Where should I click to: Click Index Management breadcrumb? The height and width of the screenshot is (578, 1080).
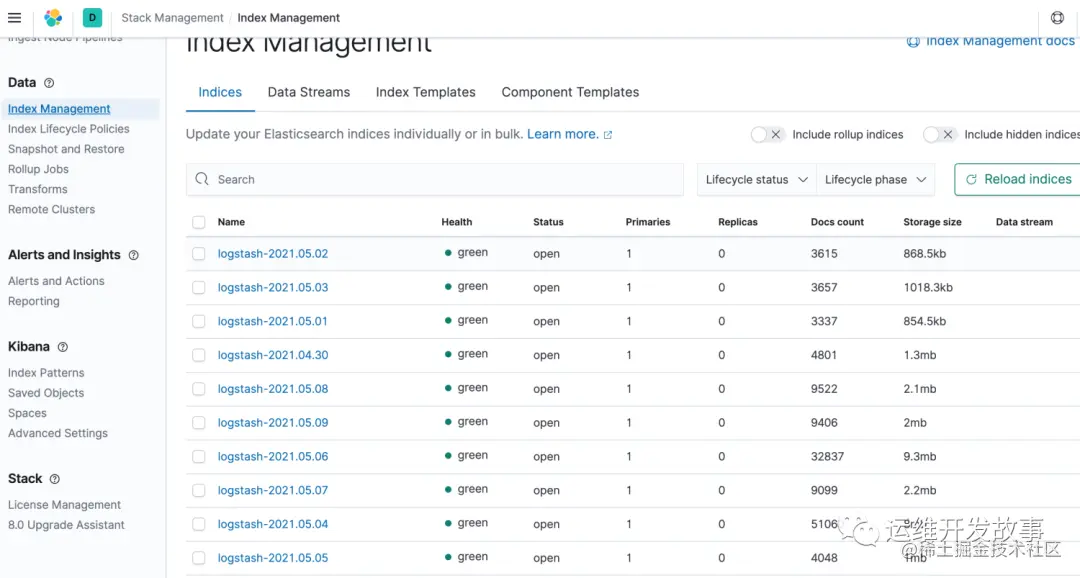click(289, 18)
